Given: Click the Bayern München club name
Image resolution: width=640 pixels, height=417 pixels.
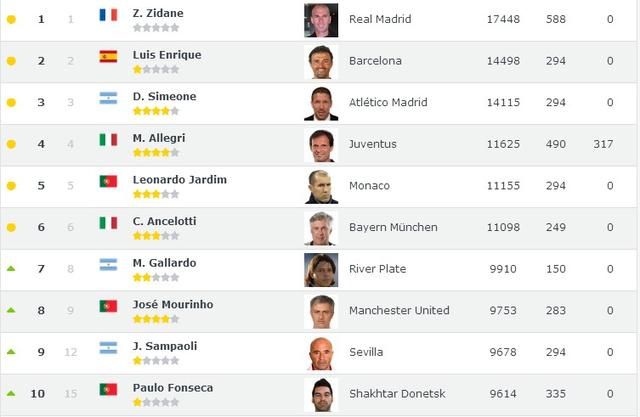Looking at the screenshot, I should (x=393, y=227).
